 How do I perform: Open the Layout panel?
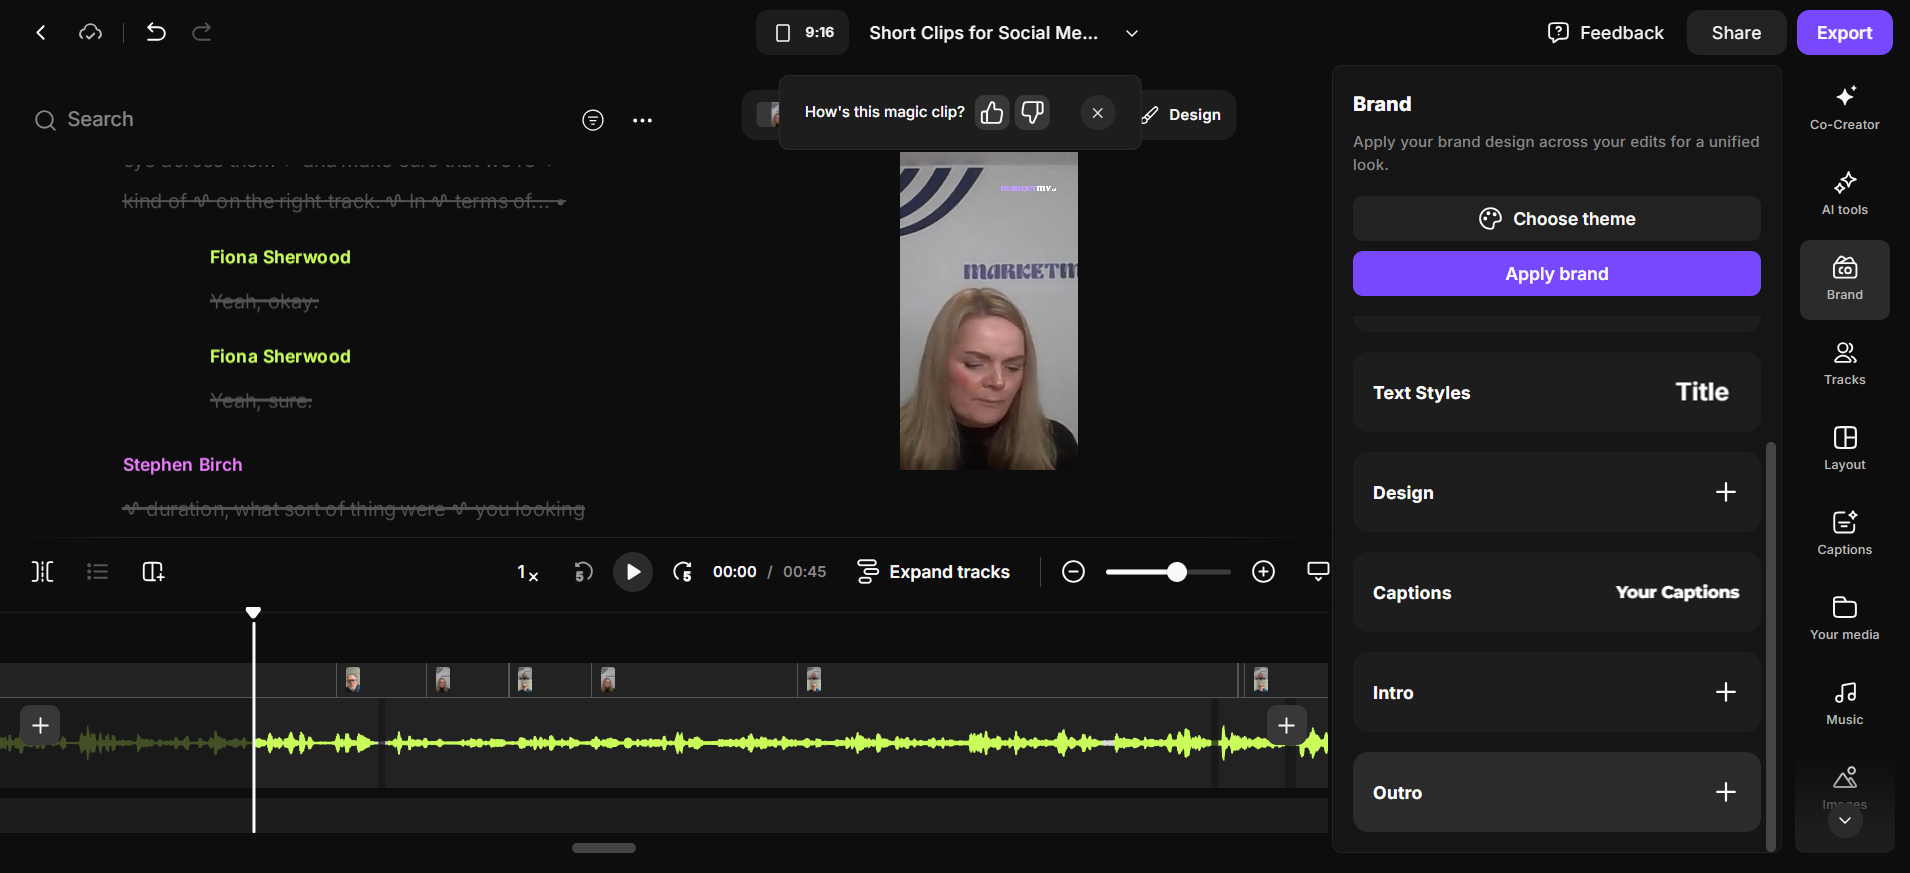coord(1844,448)
